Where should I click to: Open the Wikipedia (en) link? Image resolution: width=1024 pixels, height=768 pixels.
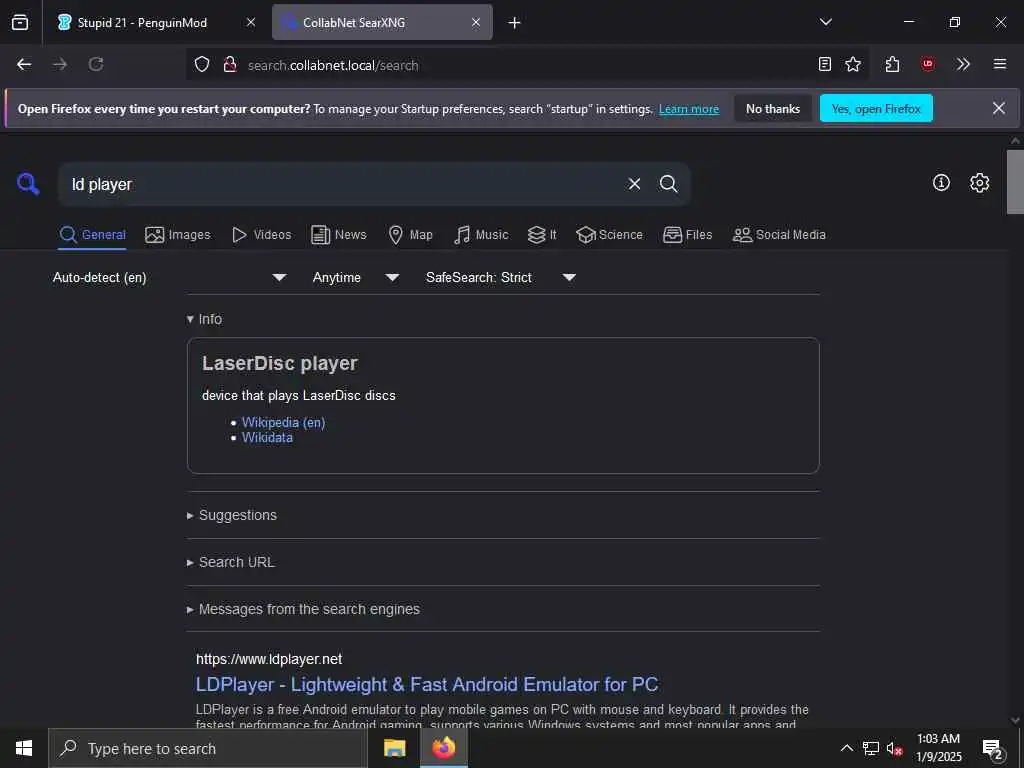(283, 423)
